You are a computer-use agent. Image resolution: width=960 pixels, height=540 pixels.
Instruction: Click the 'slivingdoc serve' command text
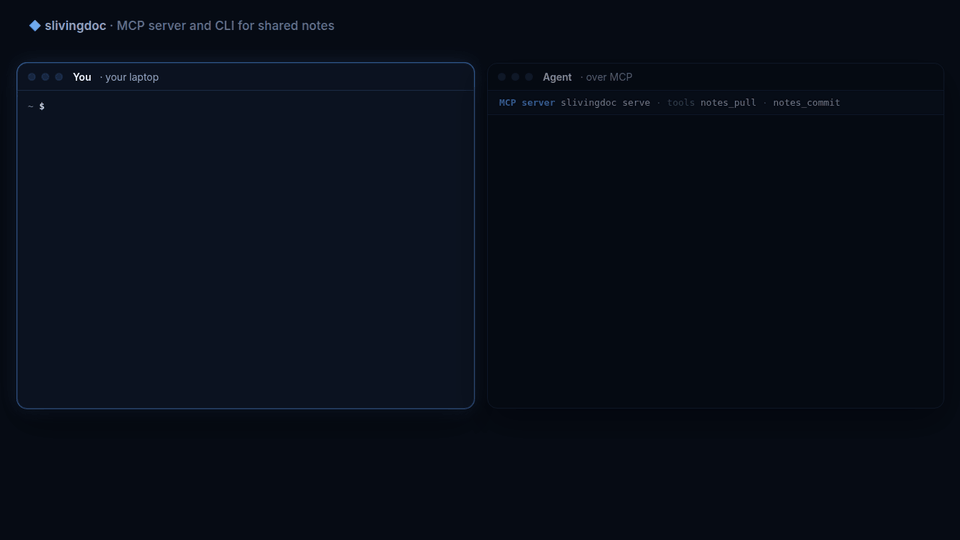(606, 102)
